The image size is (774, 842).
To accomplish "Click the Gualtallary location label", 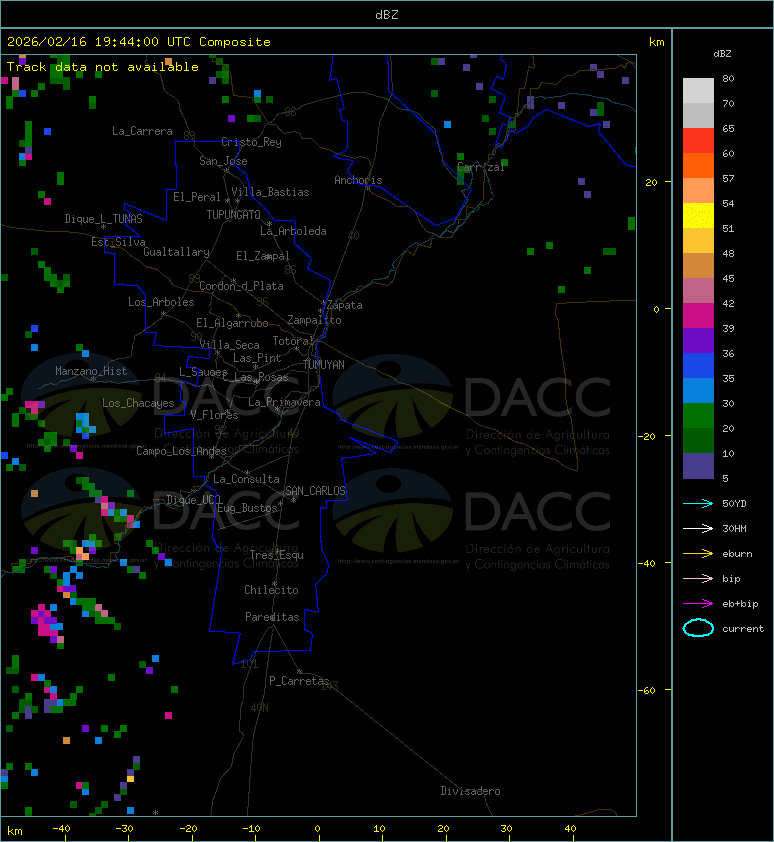I will (x=176, y=252).
